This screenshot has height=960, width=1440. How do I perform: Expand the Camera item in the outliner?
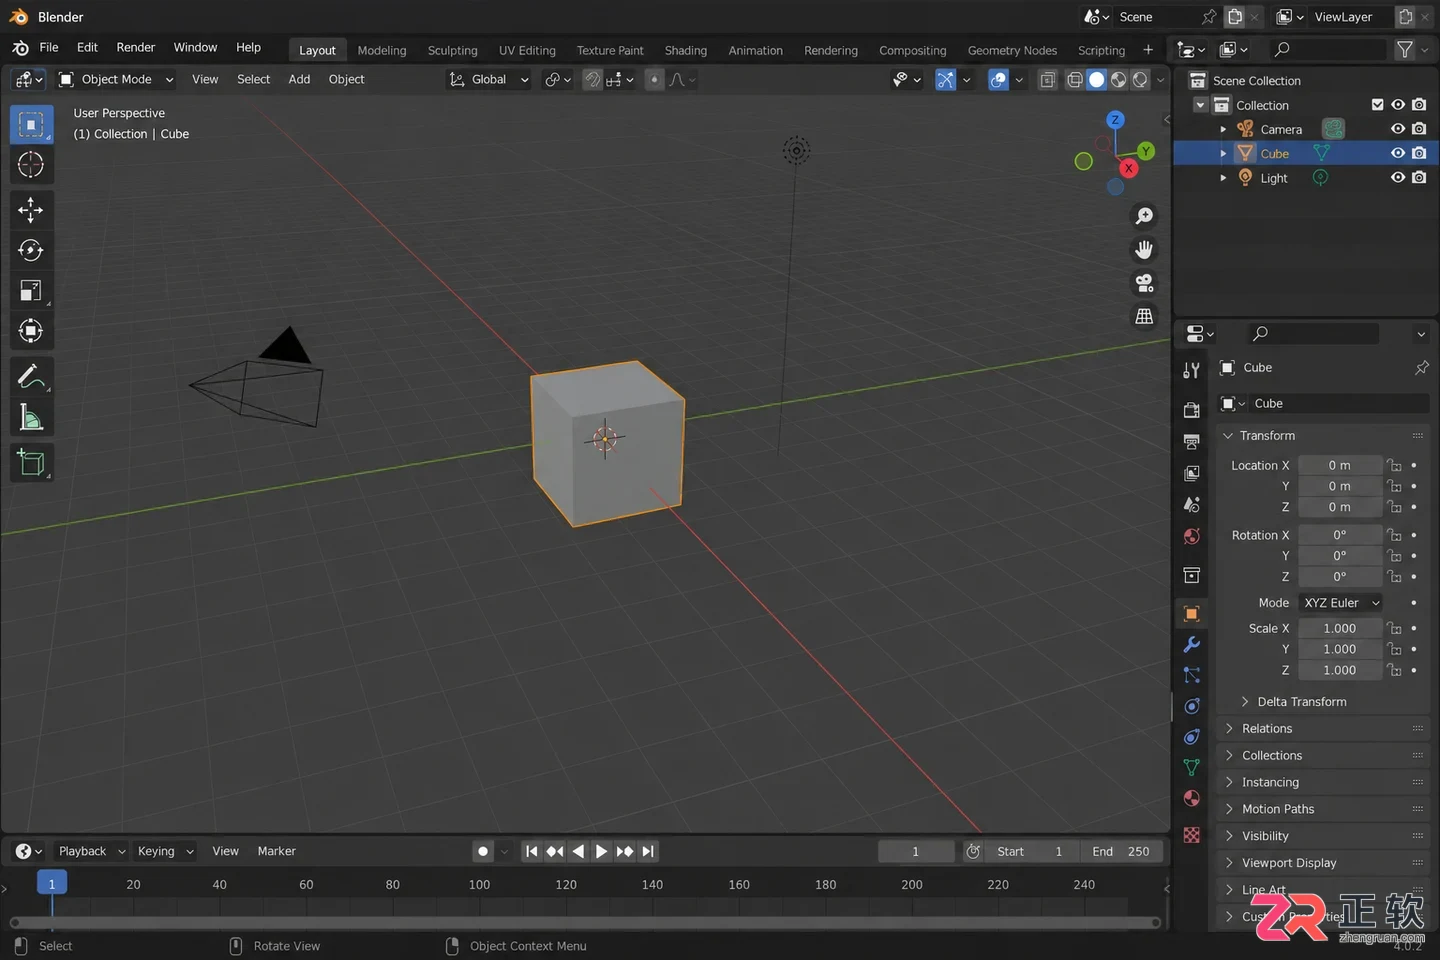tap(1223, 129)
